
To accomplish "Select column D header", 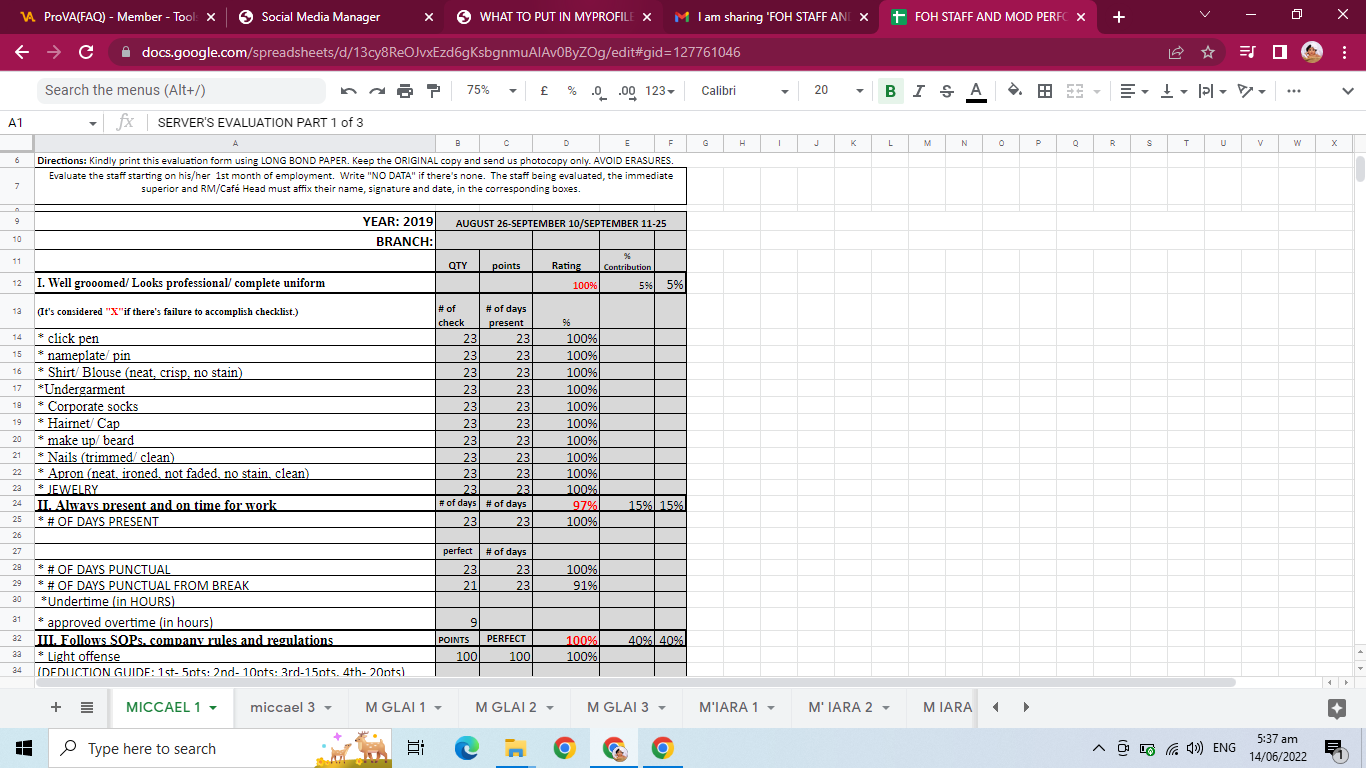I will point(566,144).
